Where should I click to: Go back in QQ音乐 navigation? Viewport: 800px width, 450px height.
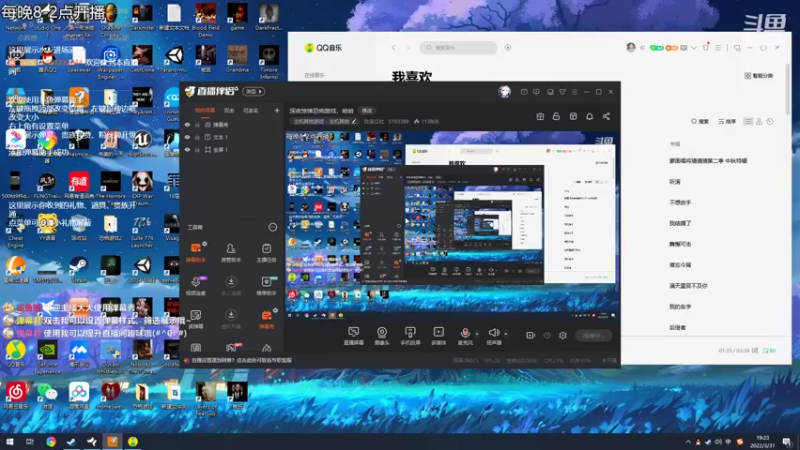(x=393, y=47)
